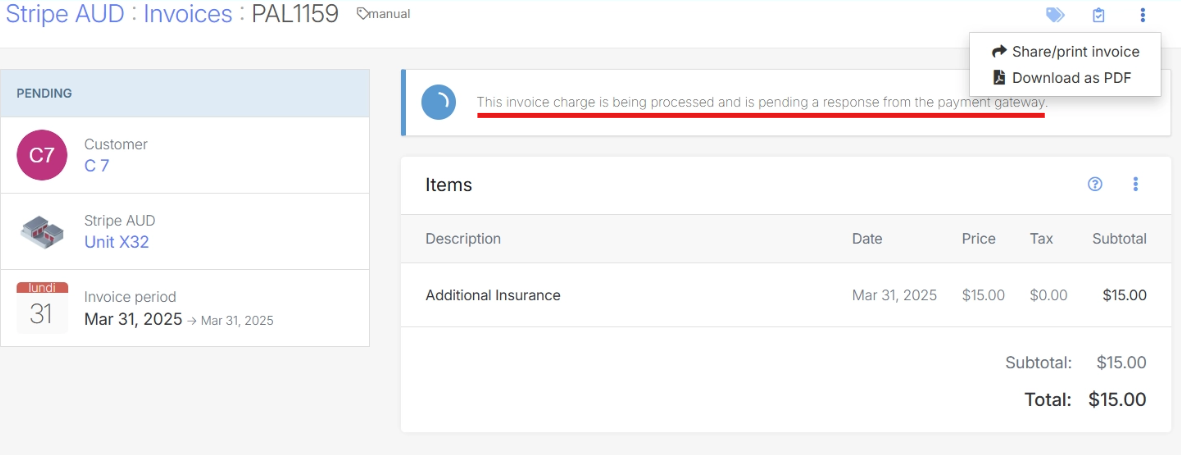Open the header three-dot more menu
Viewport: 1181px width, 455px height.
(x=1143, y=14)
